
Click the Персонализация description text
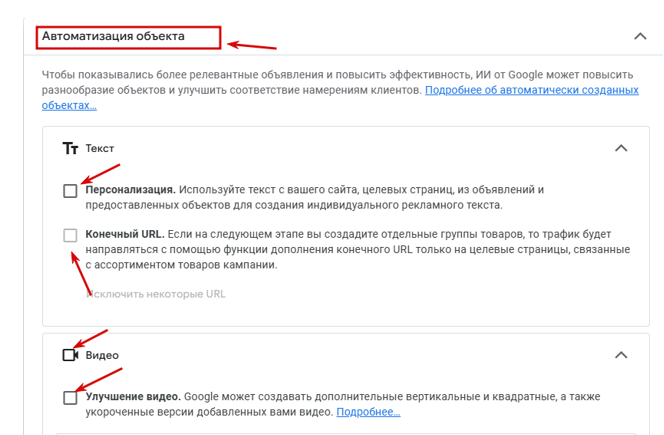point(315,197)
